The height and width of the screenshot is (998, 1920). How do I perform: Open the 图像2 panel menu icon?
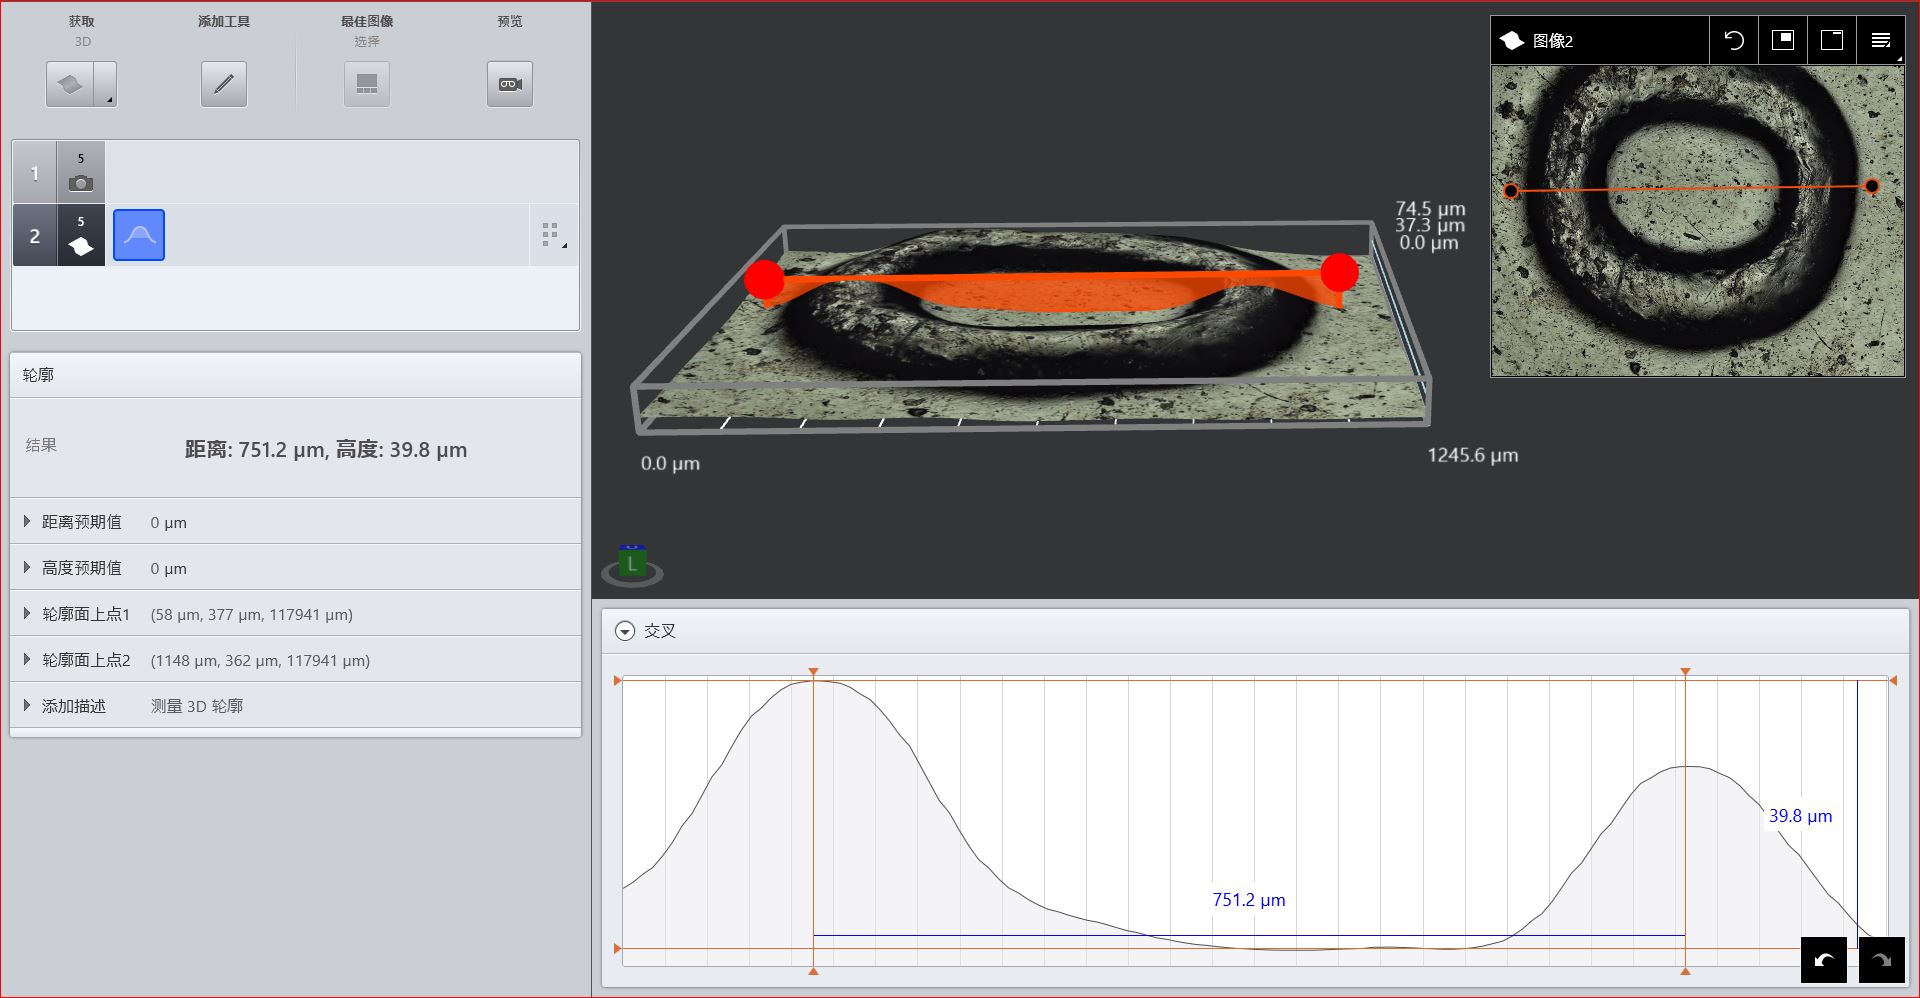point(1880,40)
